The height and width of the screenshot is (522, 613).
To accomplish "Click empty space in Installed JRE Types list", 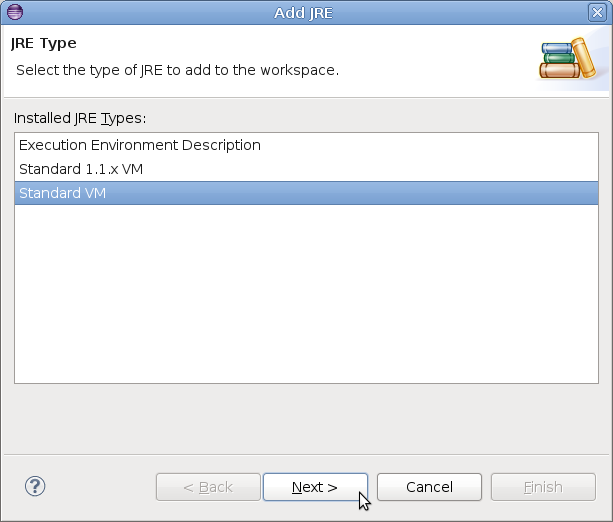I will pyautogui.click(x=306, y=300).
